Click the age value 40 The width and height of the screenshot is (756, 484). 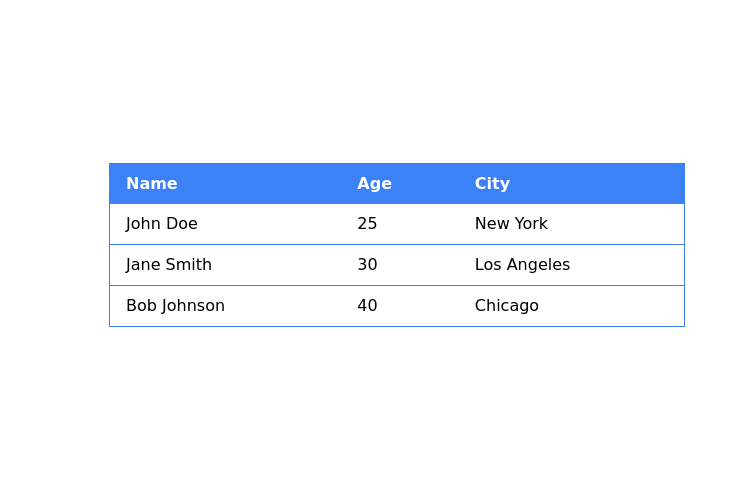coord(367,306)
